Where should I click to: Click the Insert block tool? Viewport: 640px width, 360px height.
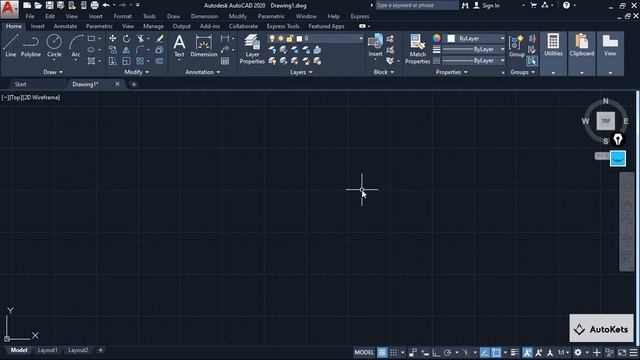(375, 45)
